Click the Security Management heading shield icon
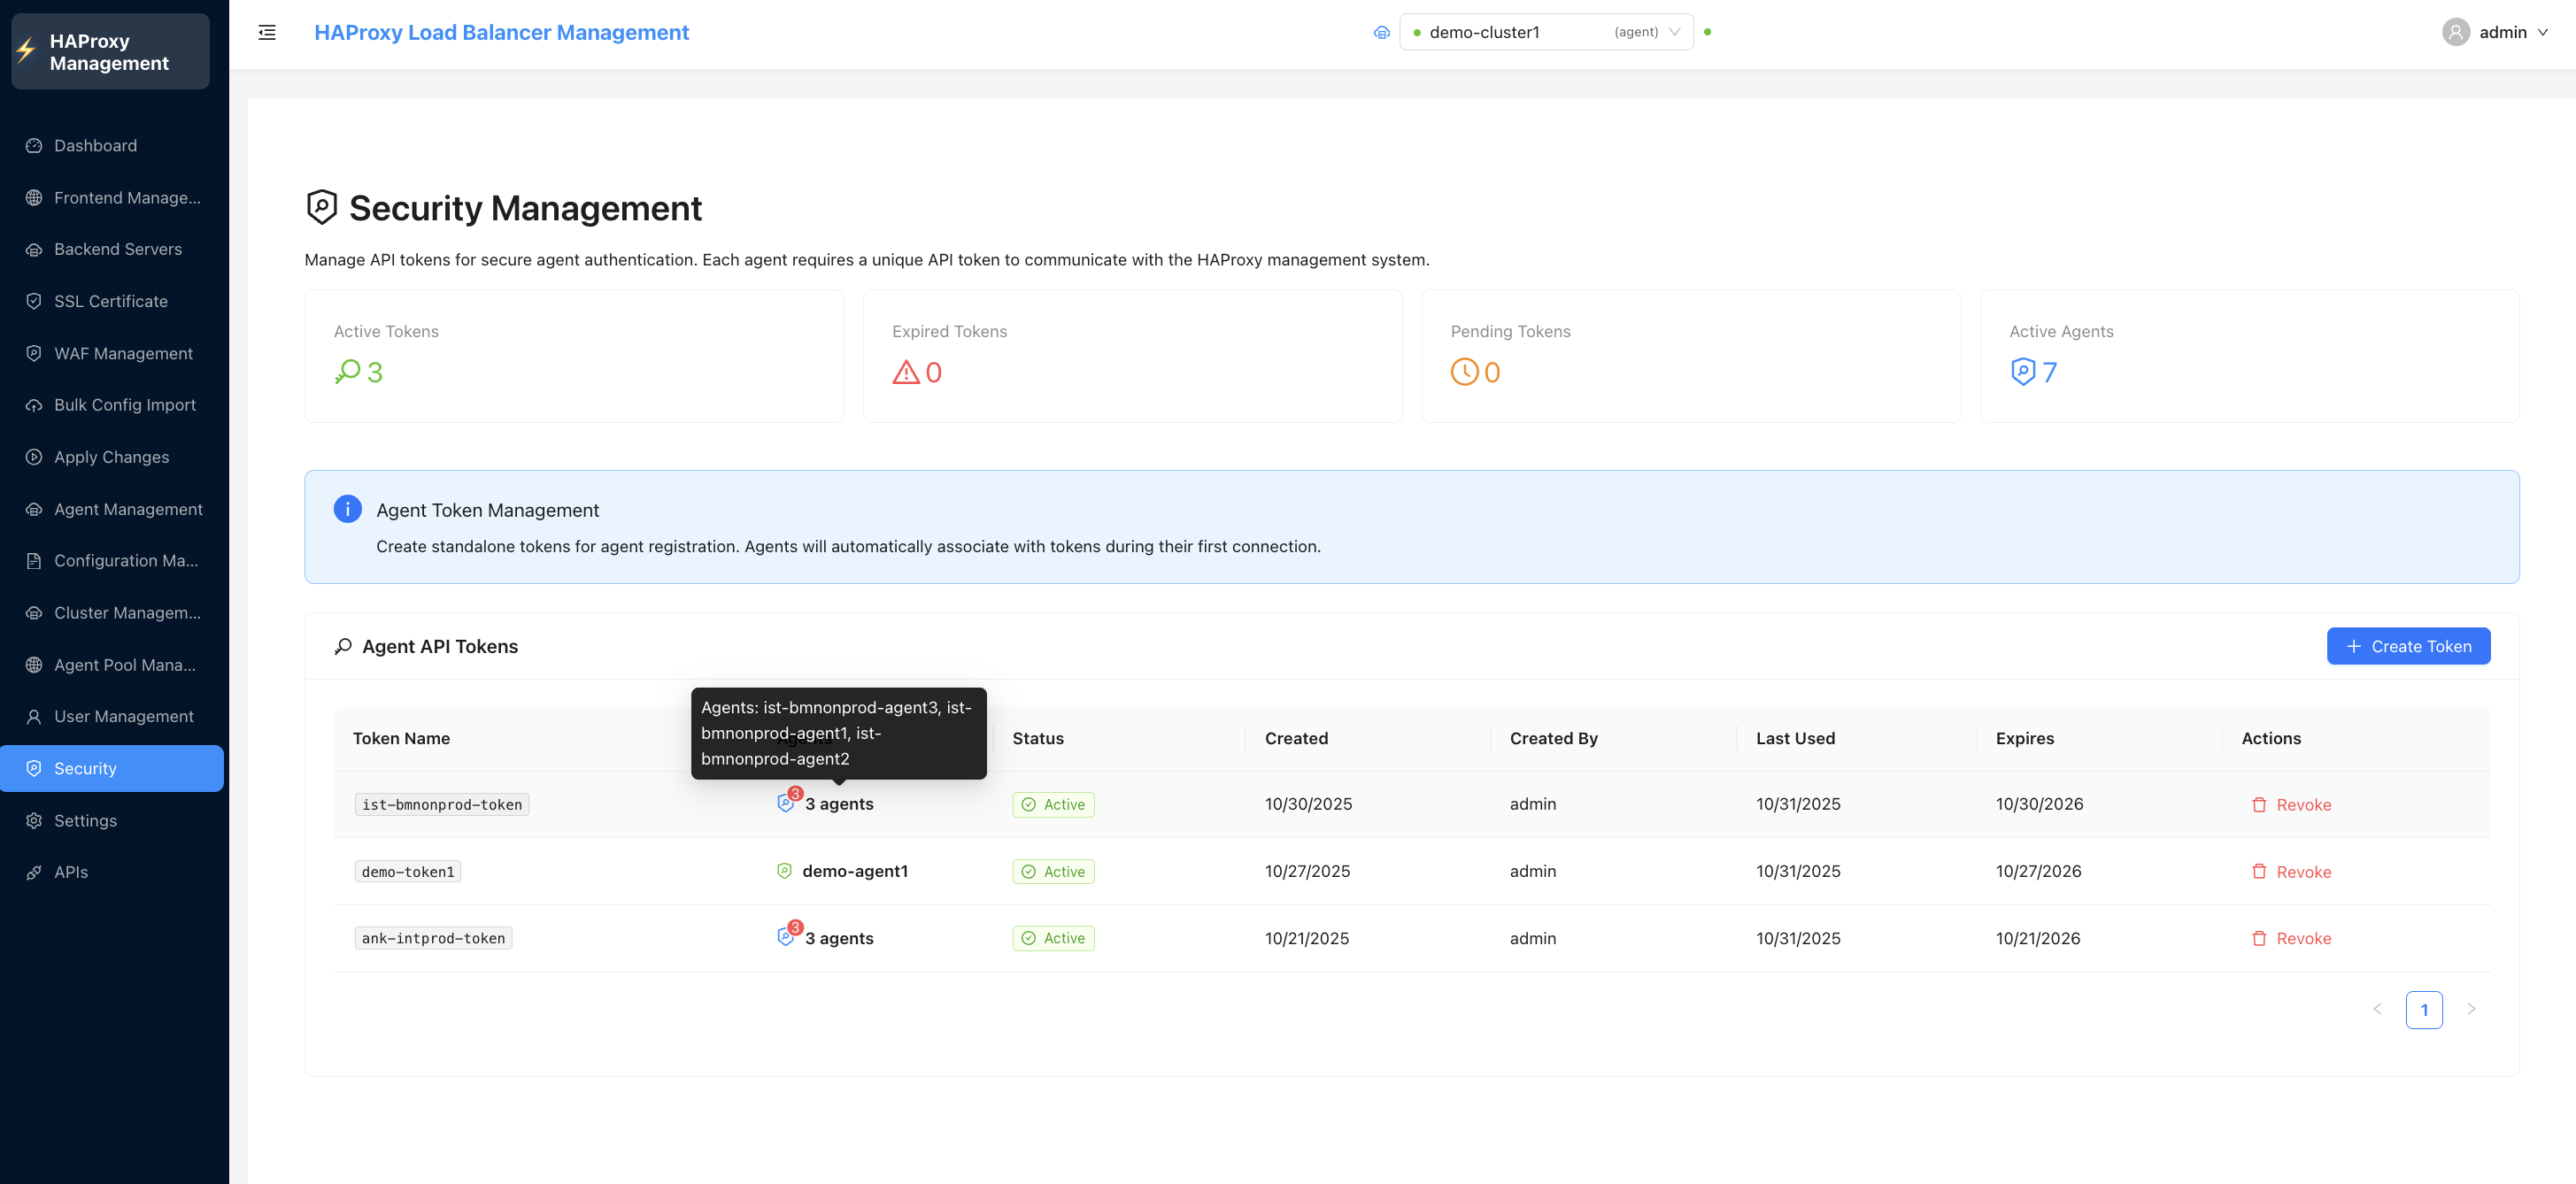The width and height of the screenshot is (2576, 1184). coord(321,207)
